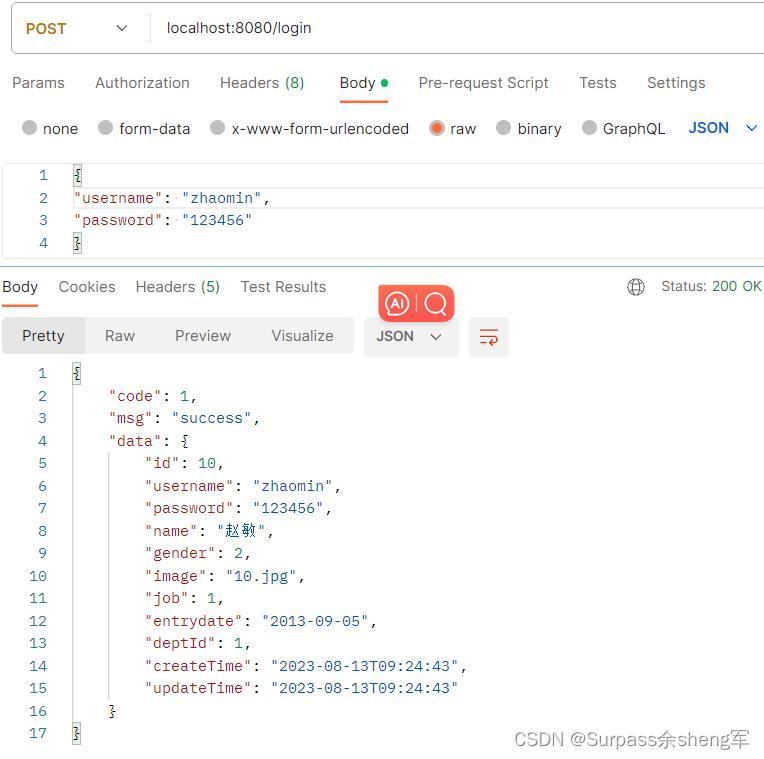Open the blue JSON body format dropdown
764x759 pixels.
pos(723,128)
